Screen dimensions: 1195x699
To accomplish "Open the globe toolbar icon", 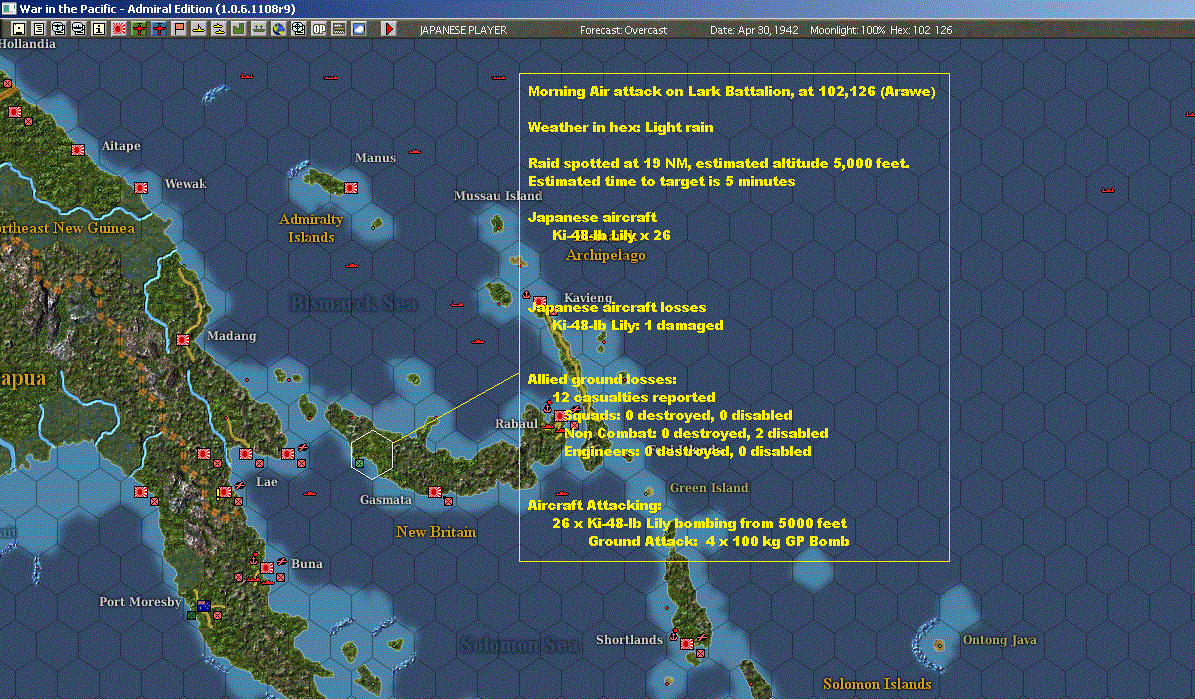I will point(279,29).
